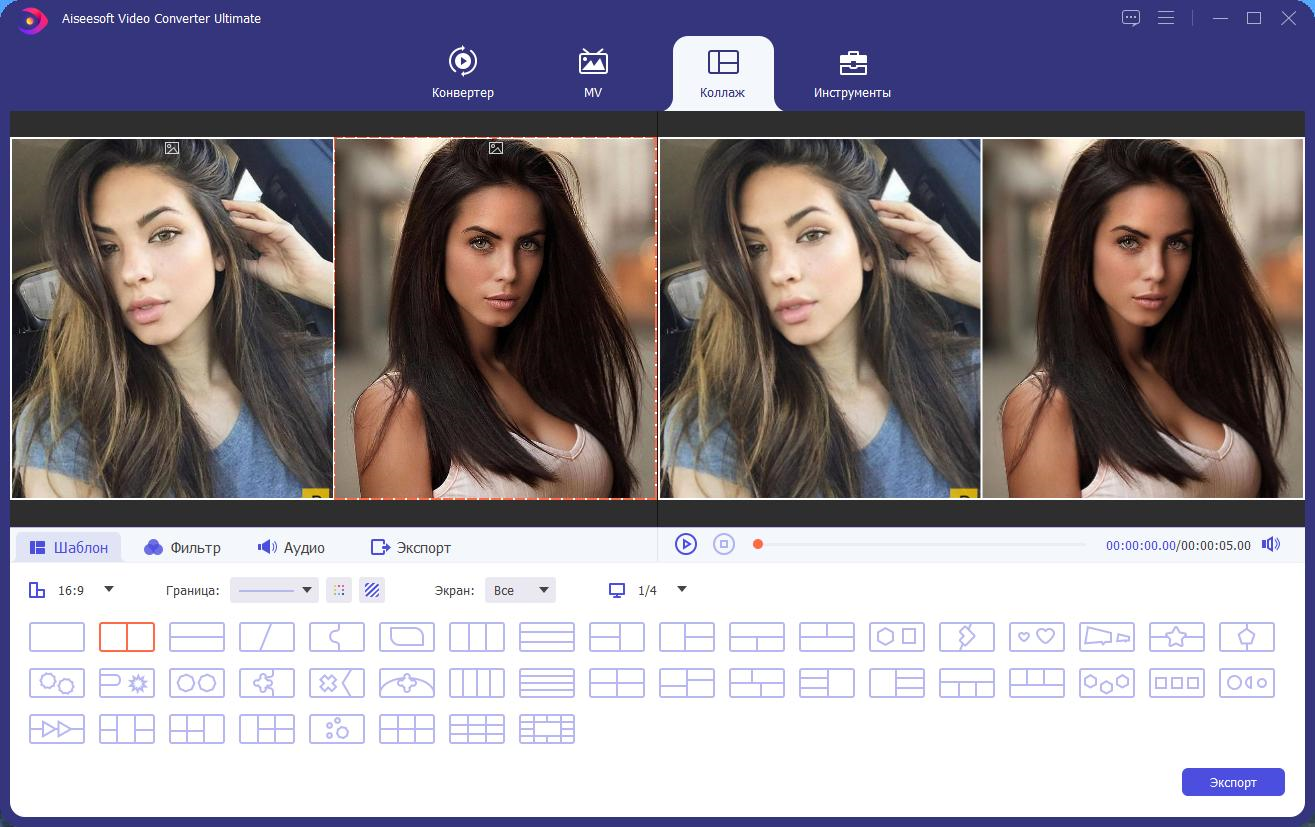Select the double arrows collage template

[x=57, y=729]
